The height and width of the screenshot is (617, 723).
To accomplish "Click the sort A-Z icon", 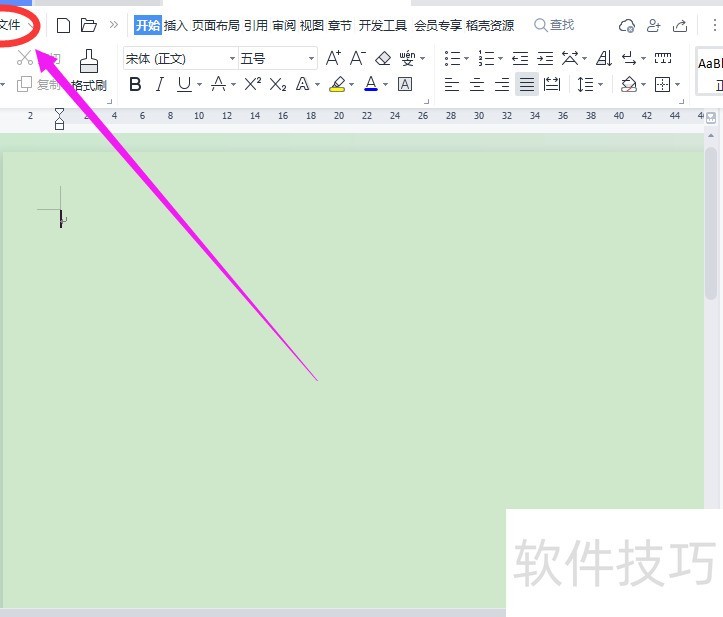I will (x=604, y=59).
